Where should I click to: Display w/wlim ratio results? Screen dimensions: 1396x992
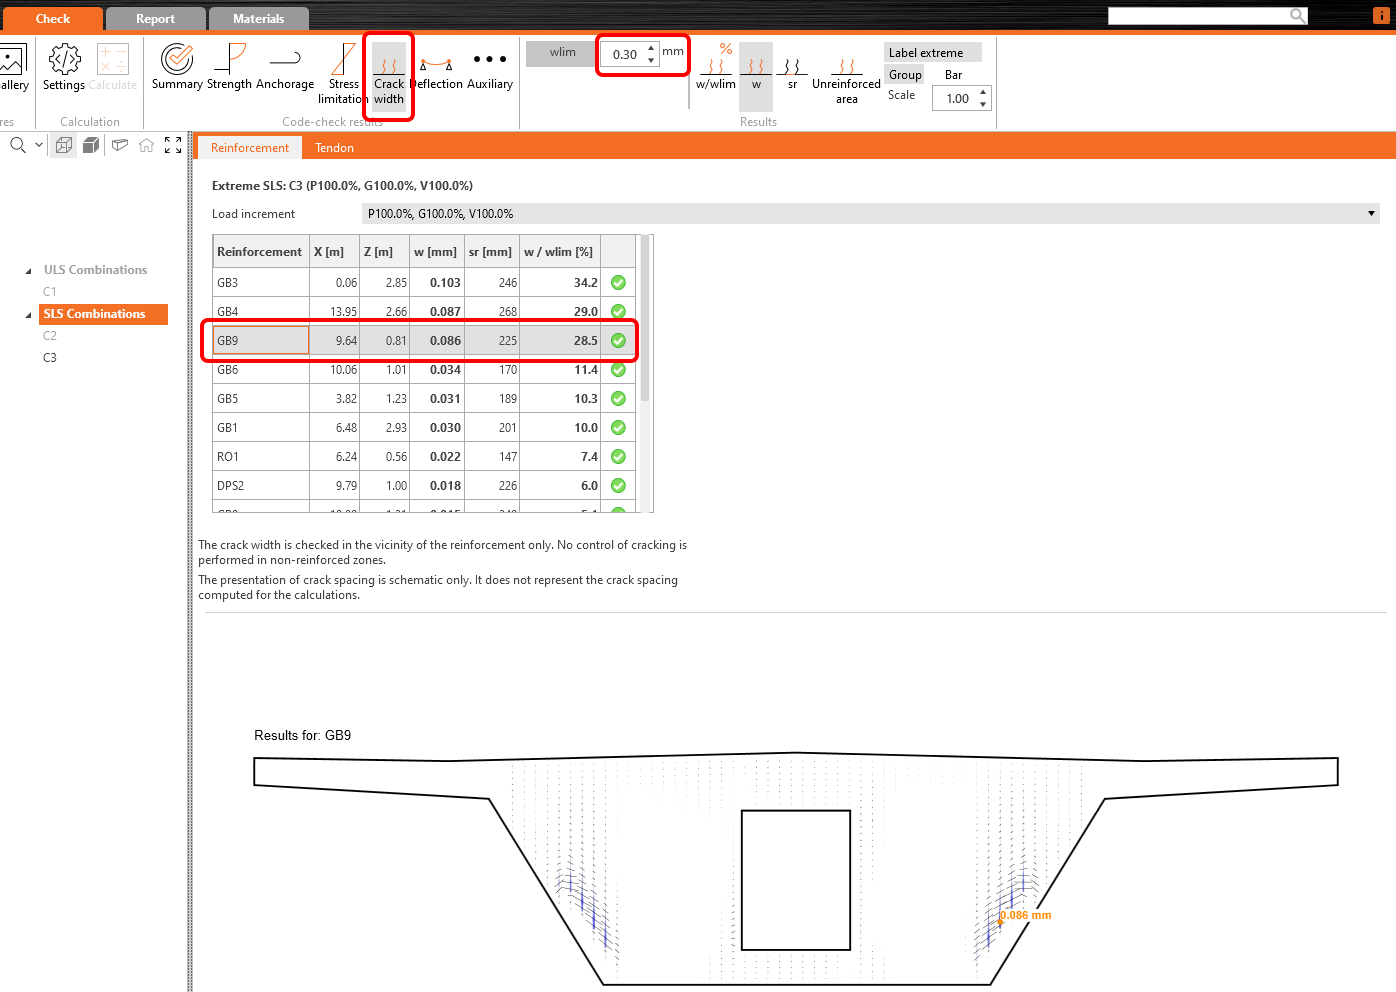716,68
